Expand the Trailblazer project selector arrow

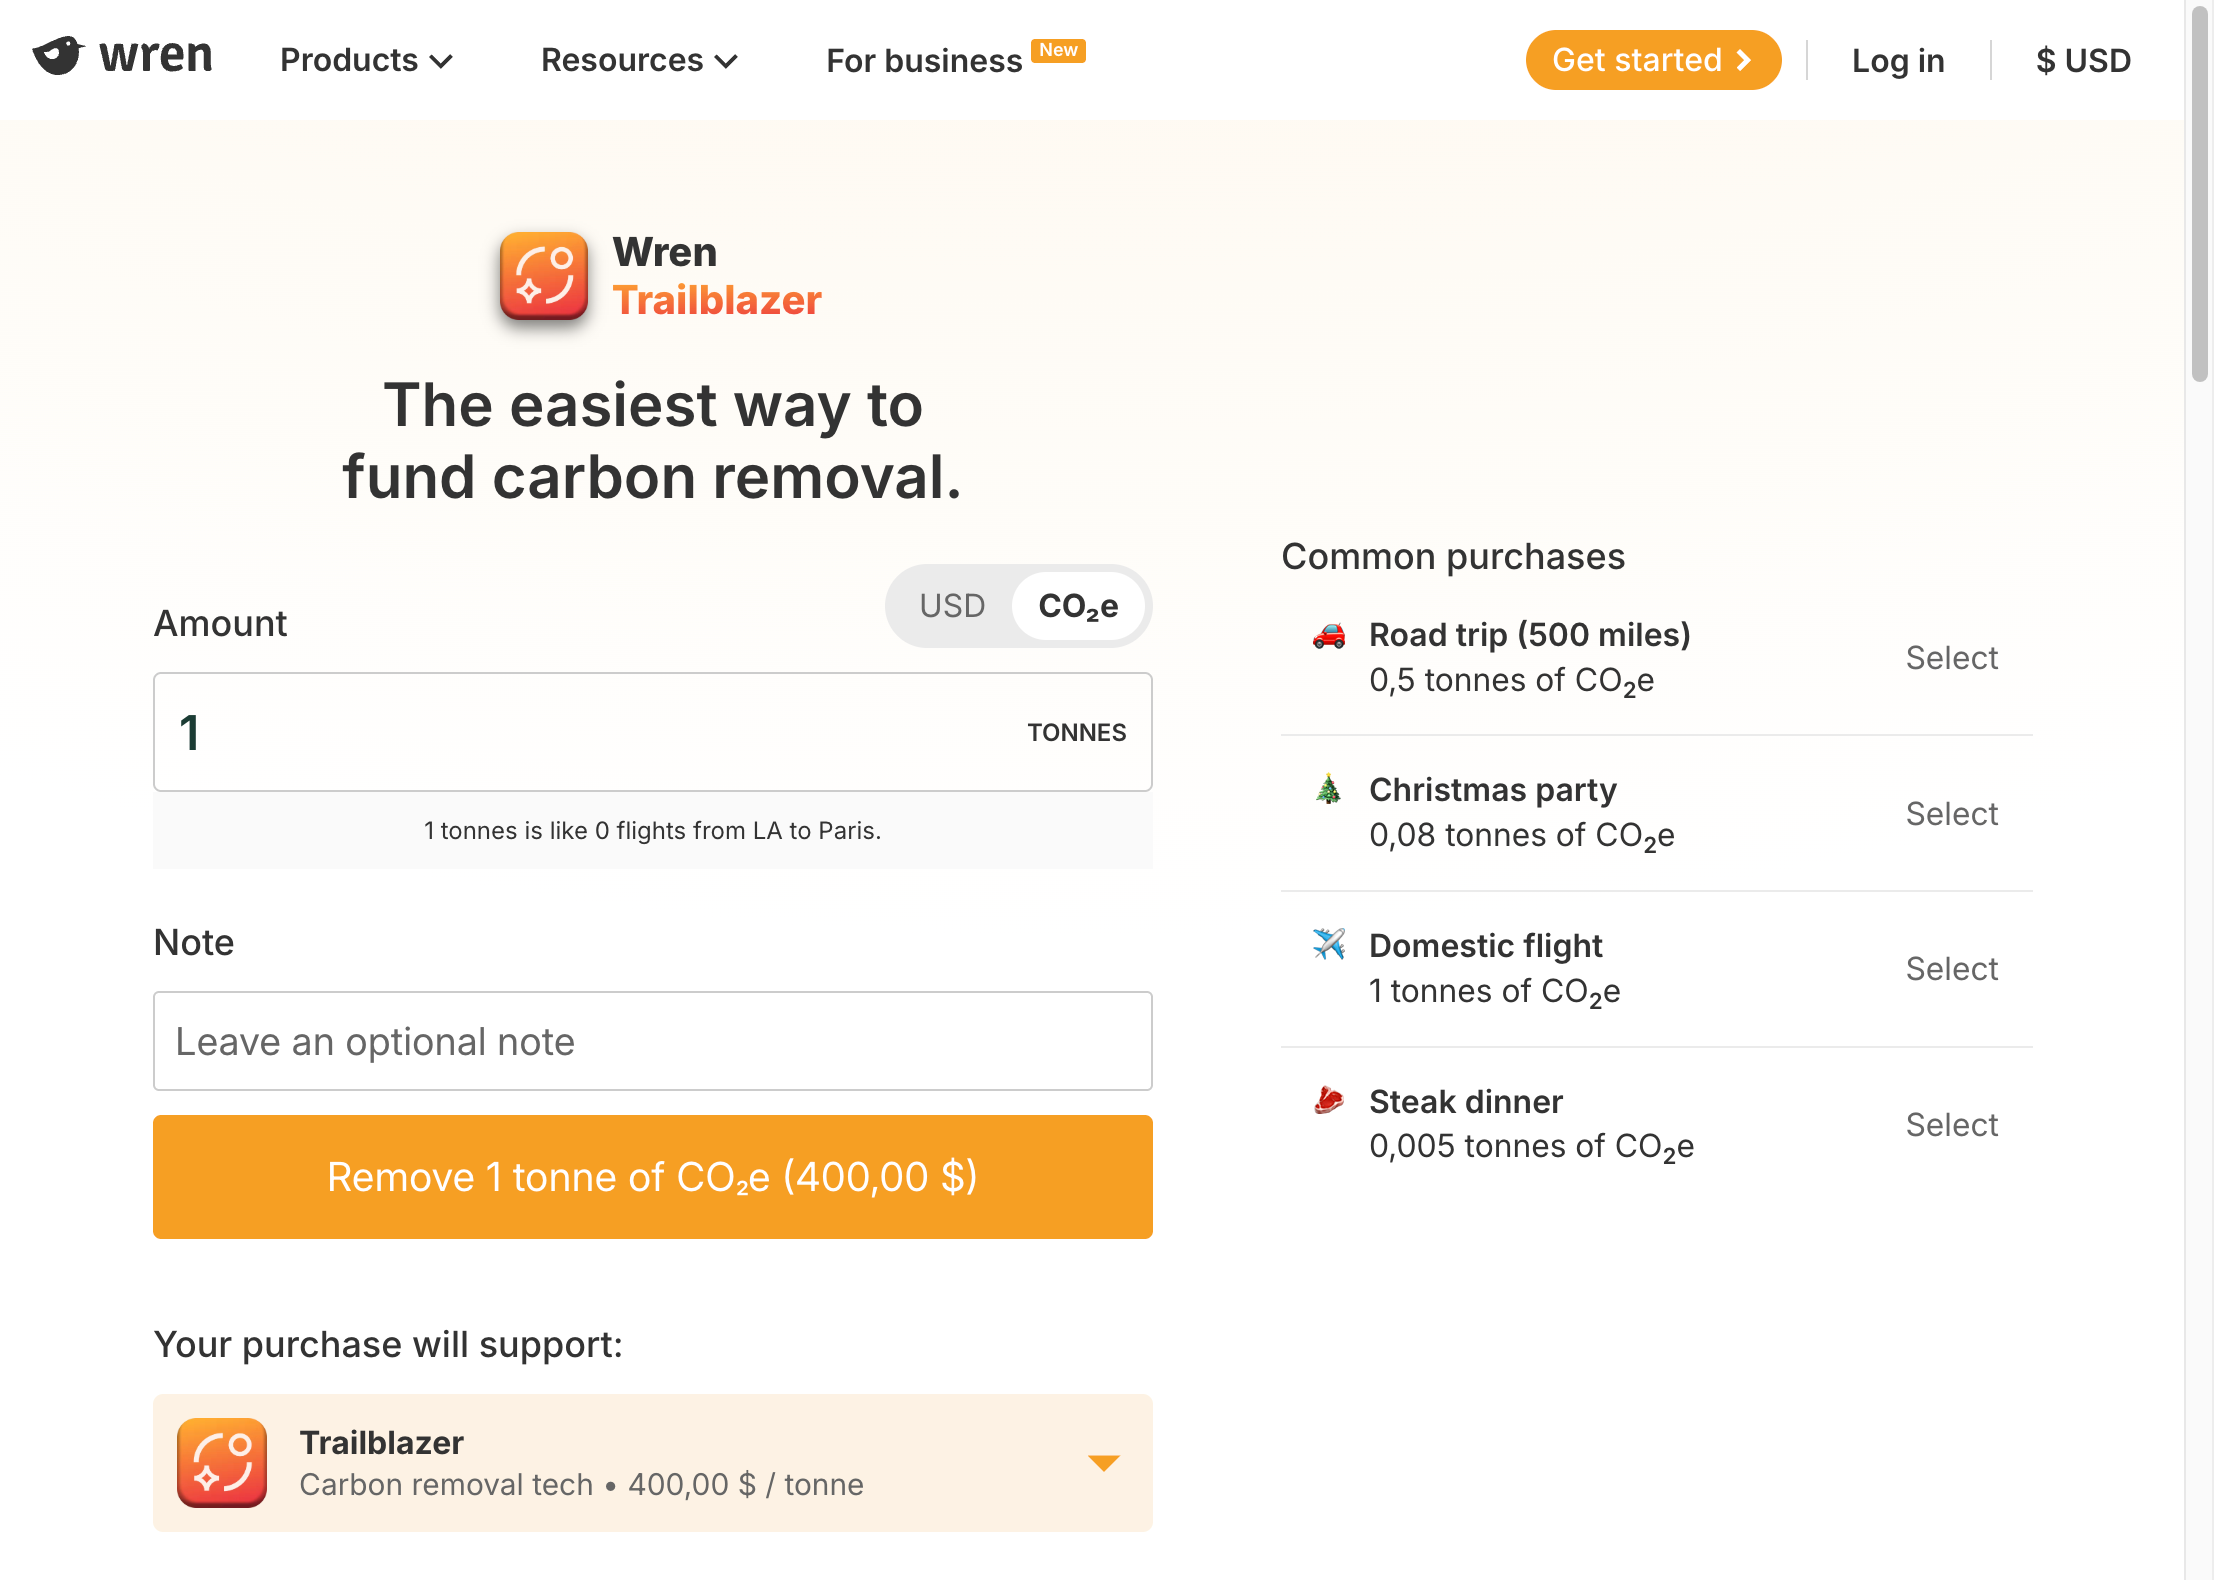(x=1103, y=1463)
